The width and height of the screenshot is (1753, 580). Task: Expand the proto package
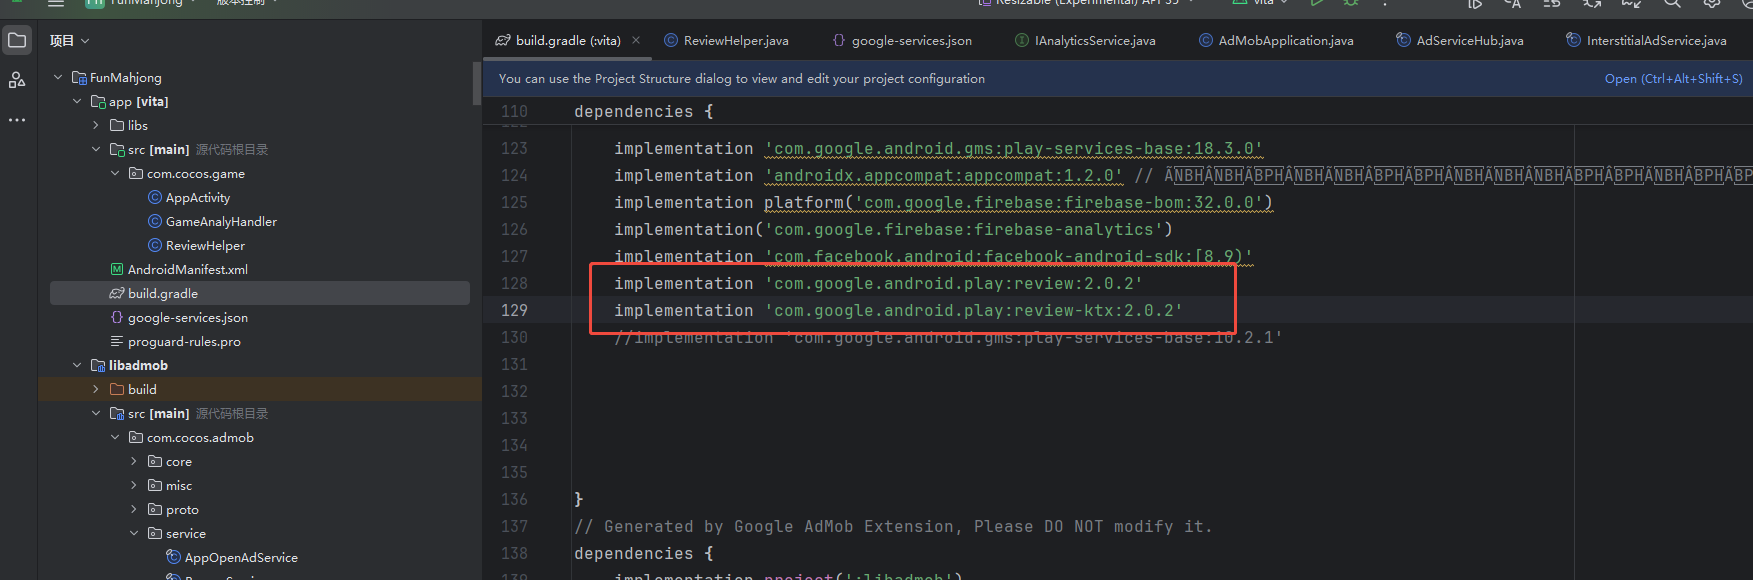134,509
